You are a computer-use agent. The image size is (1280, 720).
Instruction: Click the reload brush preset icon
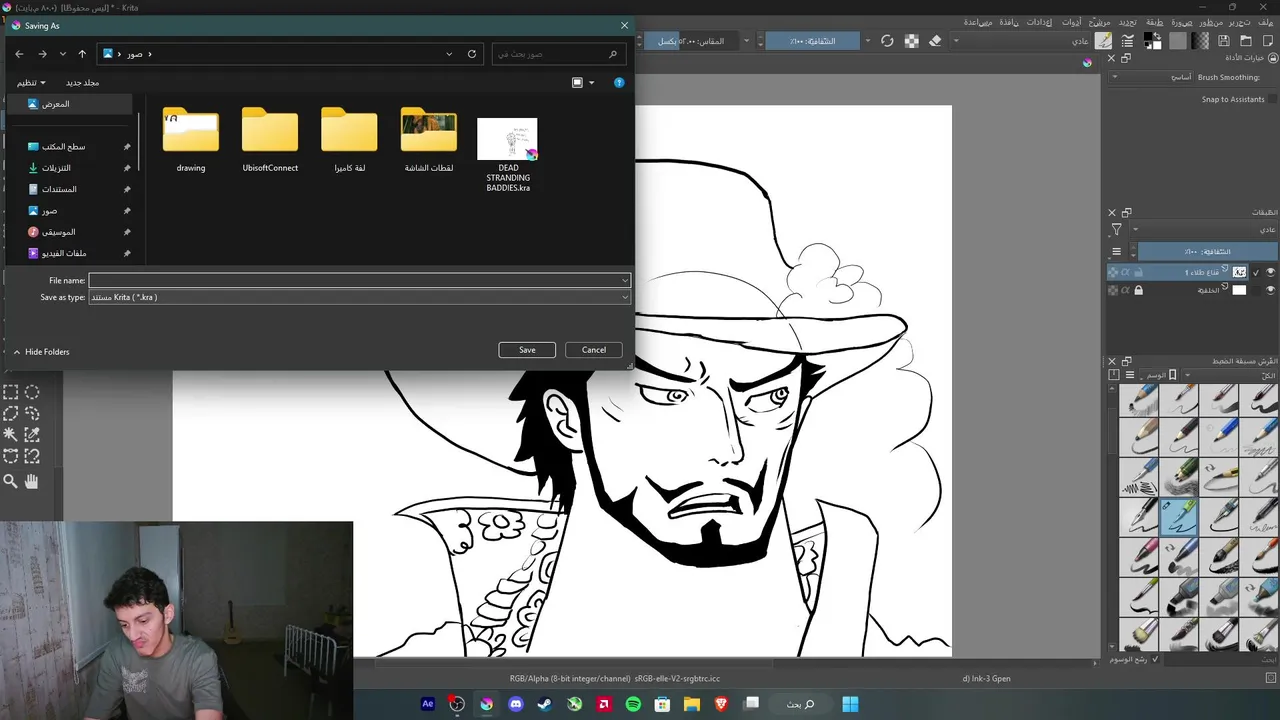tap(887, 41)
